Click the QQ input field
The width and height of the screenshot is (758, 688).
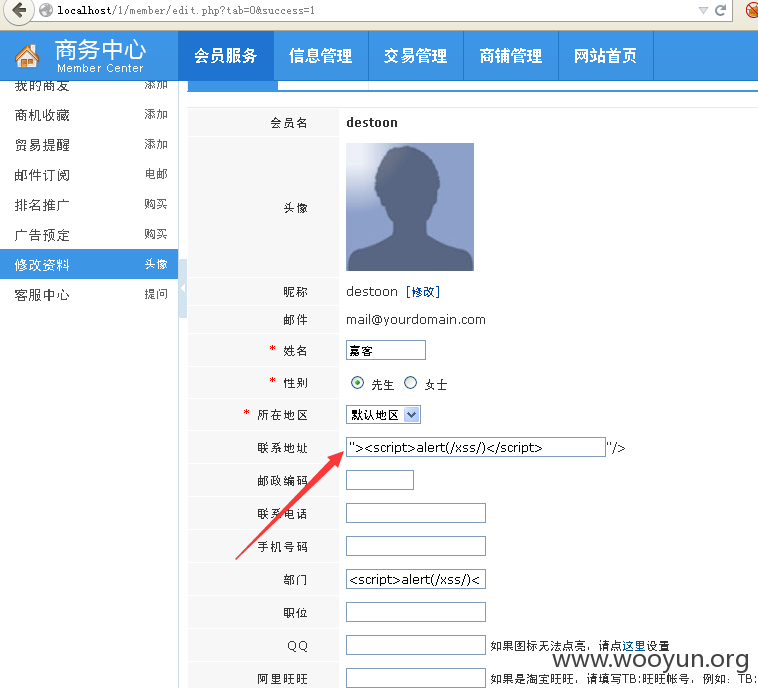[416, 645]
